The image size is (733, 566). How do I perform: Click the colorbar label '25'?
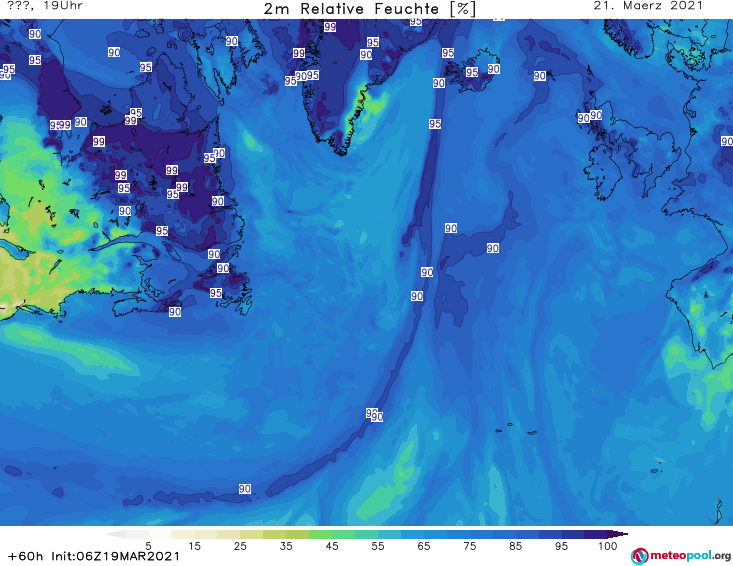[240, 546]
